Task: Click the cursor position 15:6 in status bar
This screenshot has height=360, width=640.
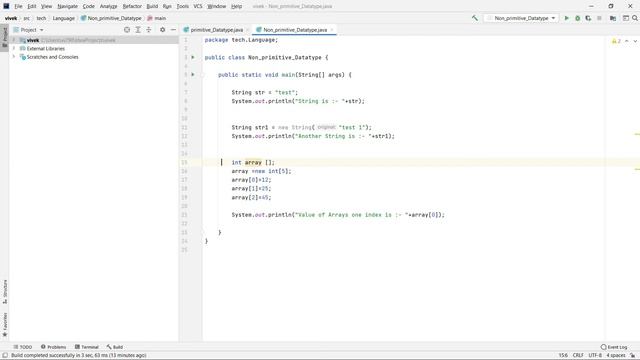Action: (x=563, y=356)
